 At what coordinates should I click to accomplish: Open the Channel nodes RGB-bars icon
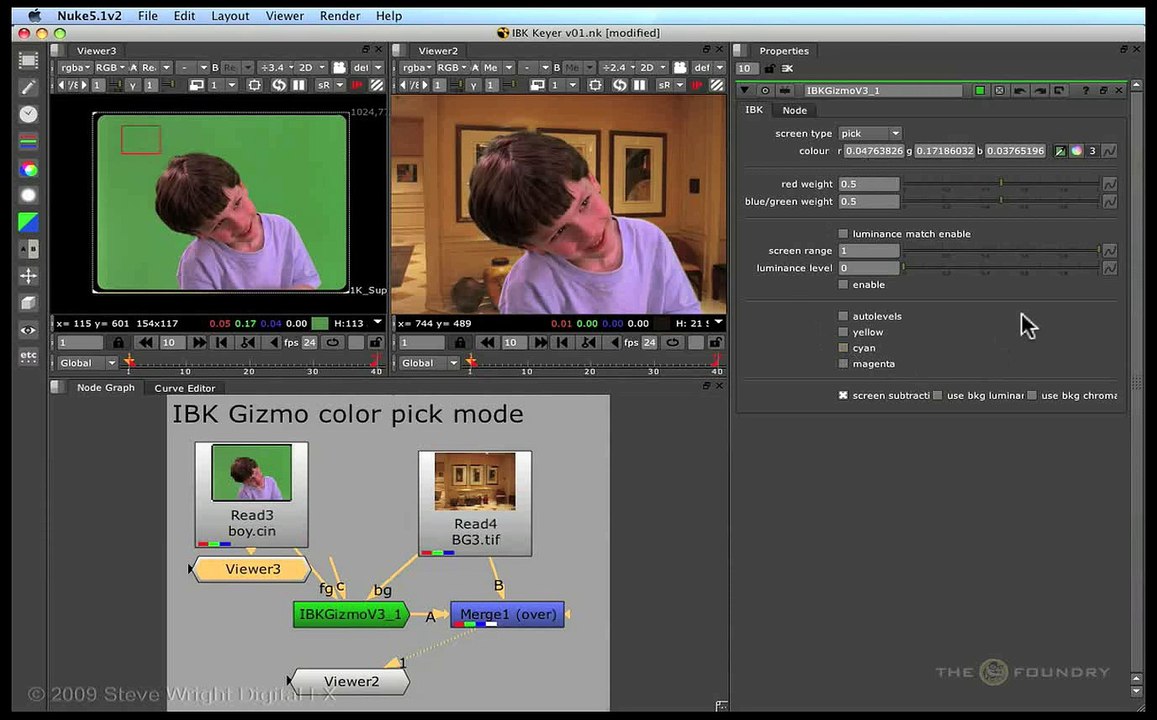[x=28, y=141]
